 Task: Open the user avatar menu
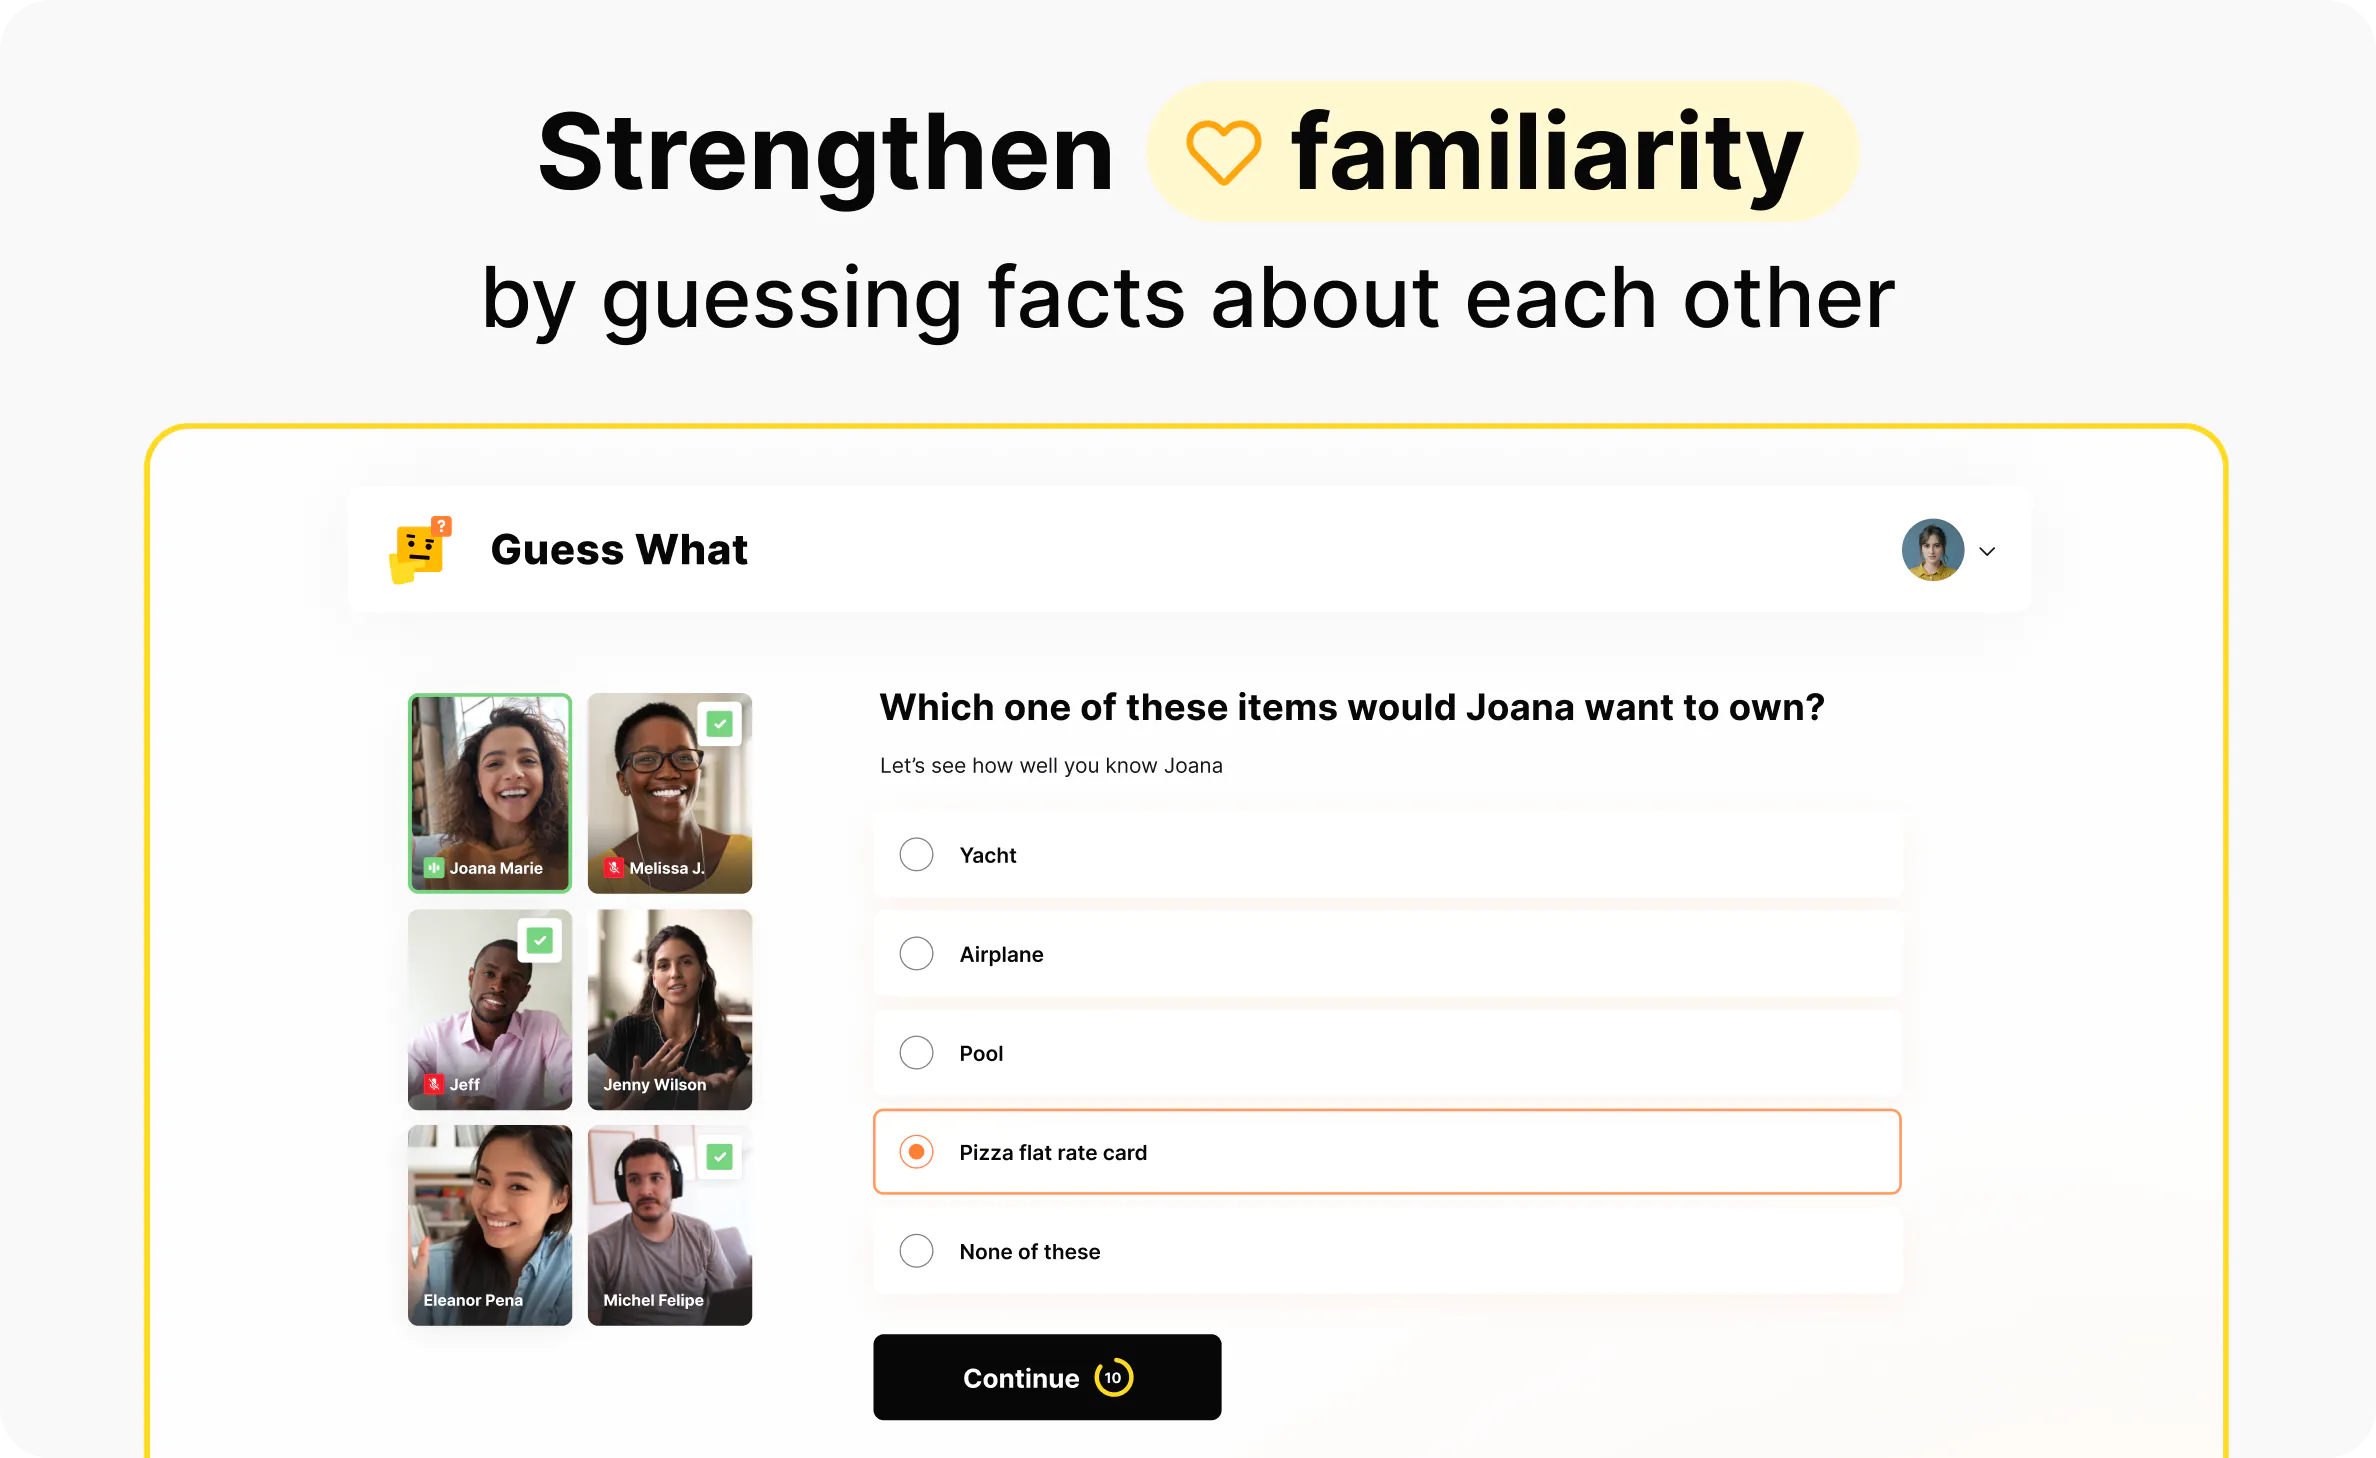click(1932, 550)
